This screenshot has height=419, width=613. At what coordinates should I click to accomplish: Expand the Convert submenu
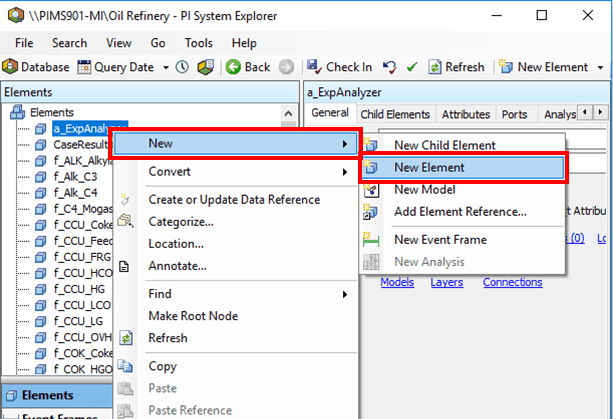(344, 172)
